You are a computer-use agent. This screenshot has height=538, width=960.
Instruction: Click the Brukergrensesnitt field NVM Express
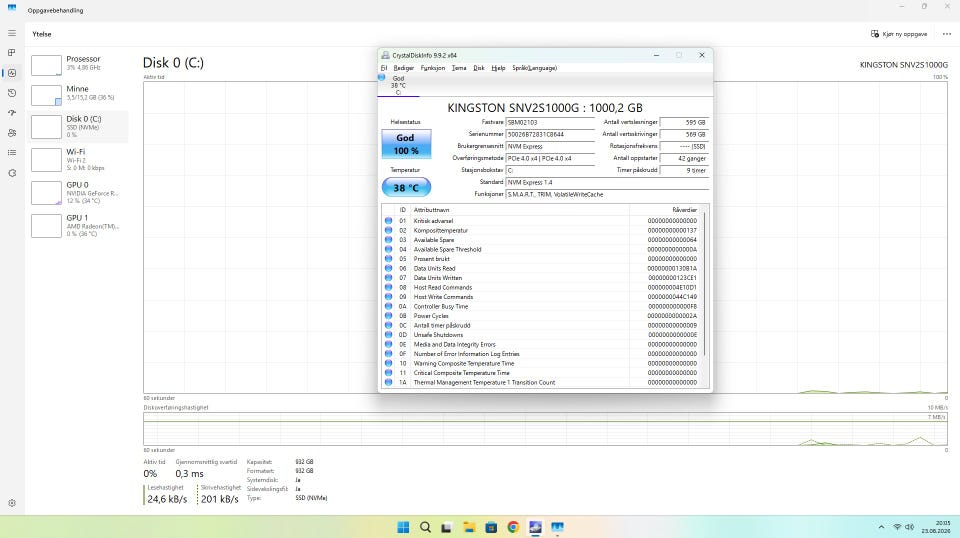click(550, 146)
